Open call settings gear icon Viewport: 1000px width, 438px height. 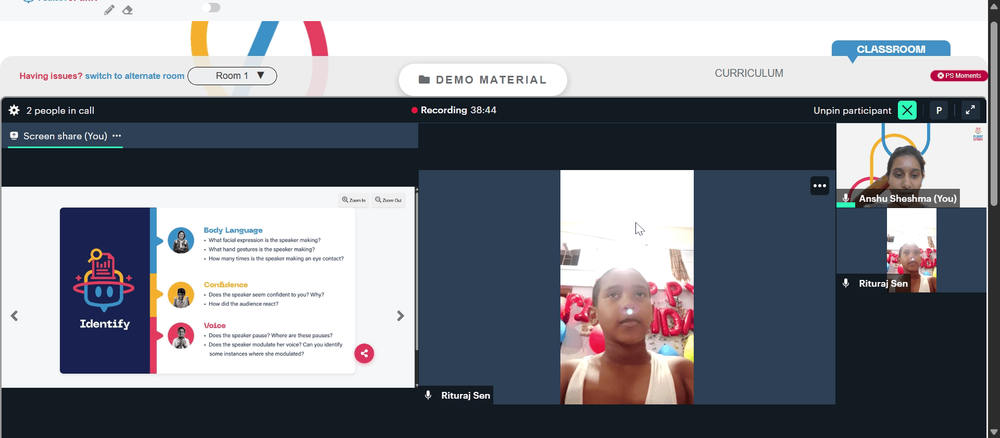coord(14,110)
